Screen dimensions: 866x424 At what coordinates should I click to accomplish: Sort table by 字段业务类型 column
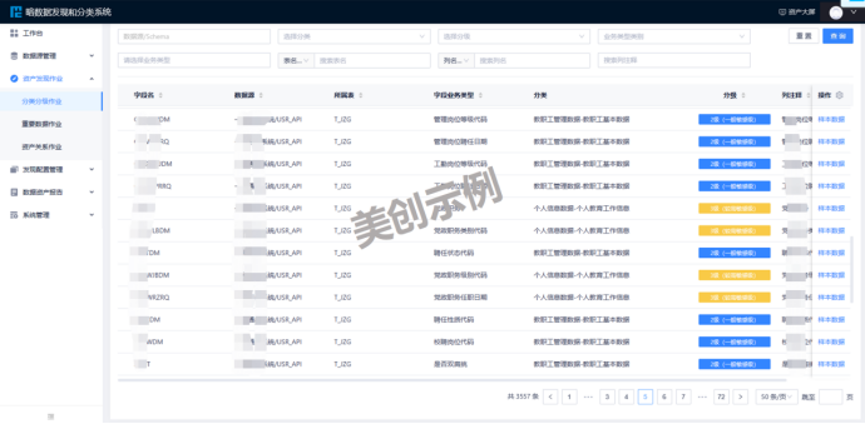coord(480,96)
